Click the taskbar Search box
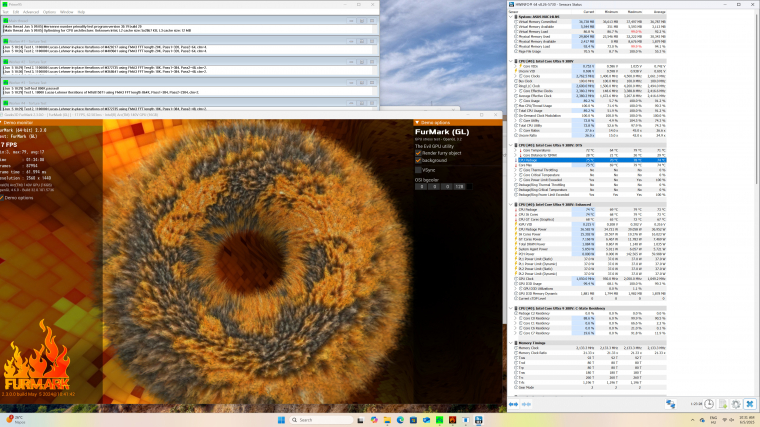Screen dimensions: 760x427 [x=321, y=420]
